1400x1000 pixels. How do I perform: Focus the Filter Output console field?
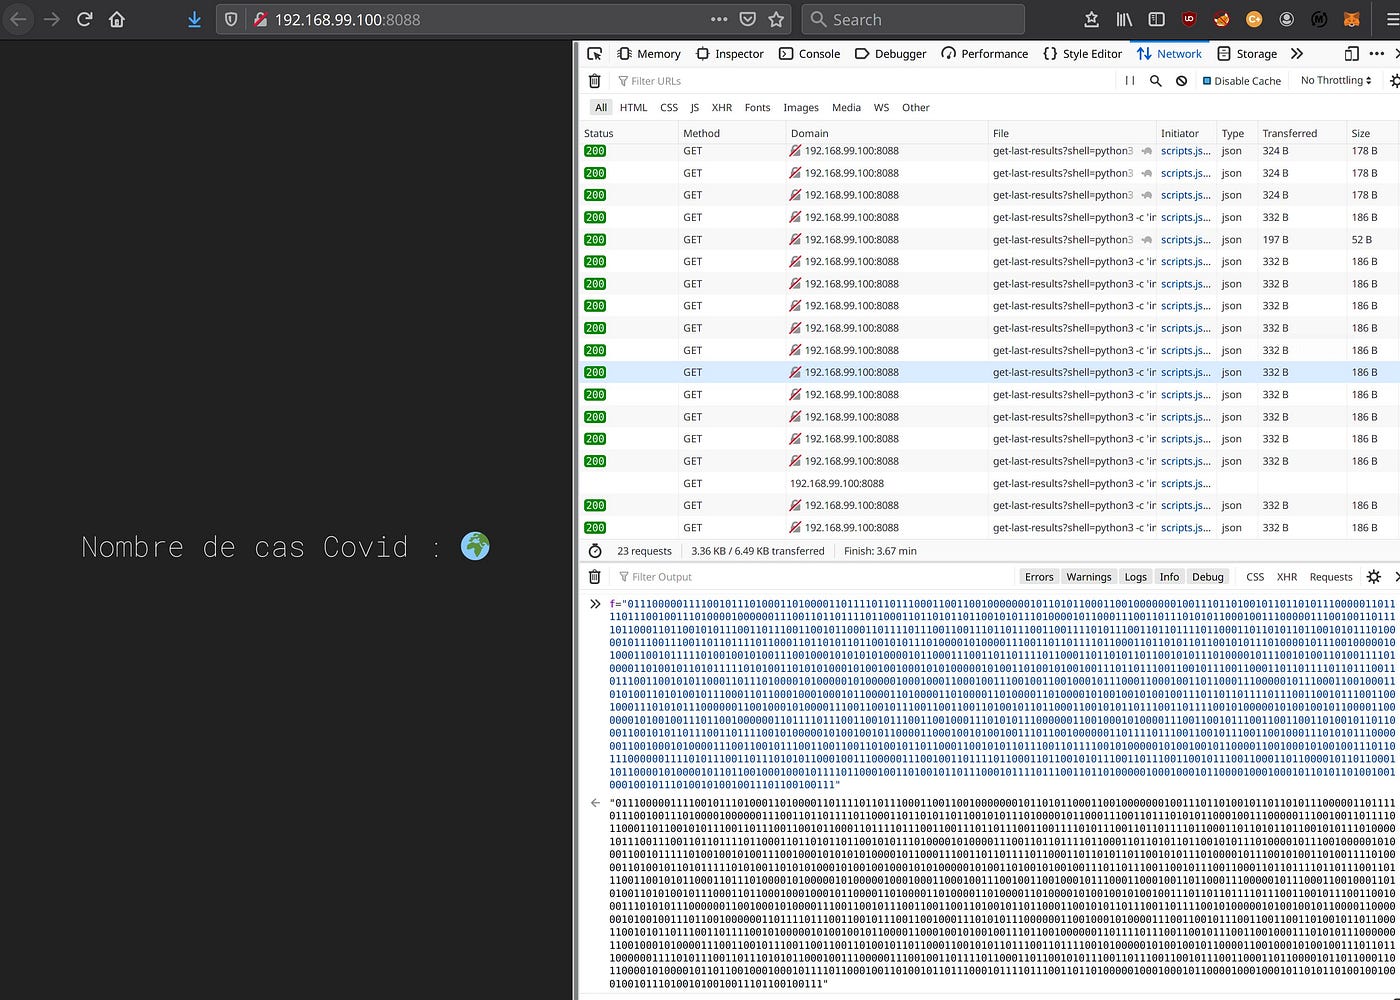point(812,577)
